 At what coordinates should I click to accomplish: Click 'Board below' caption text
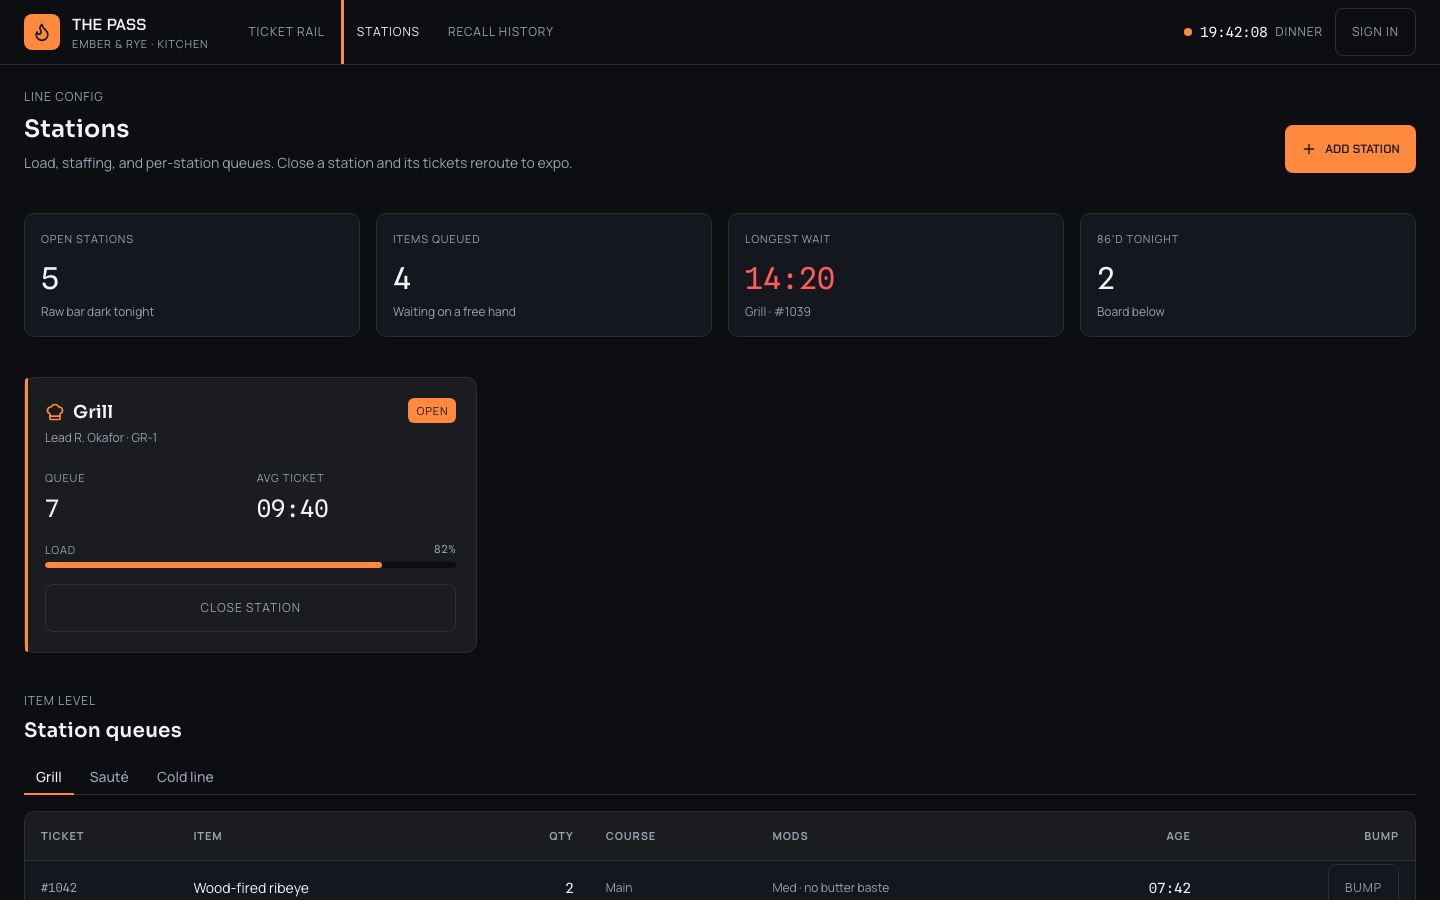(1130, 312)
